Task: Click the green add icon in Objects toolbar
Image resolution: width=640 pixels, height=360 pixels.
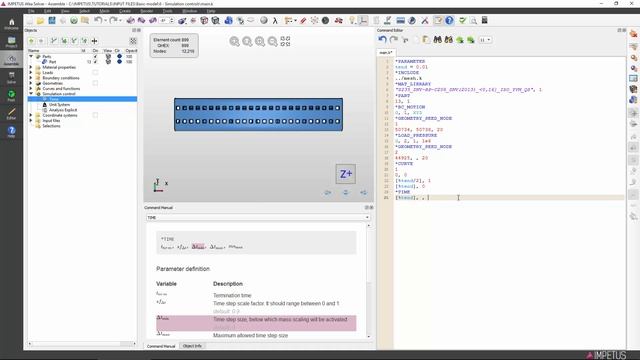Action: pos(31,41)
